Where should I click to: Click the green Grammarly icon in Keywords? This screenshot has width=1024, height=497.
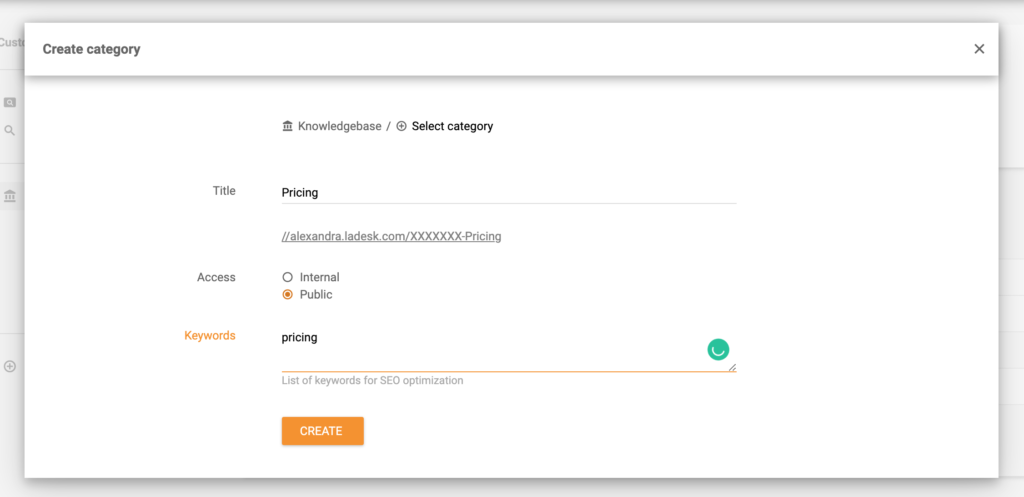pos(718,349)
